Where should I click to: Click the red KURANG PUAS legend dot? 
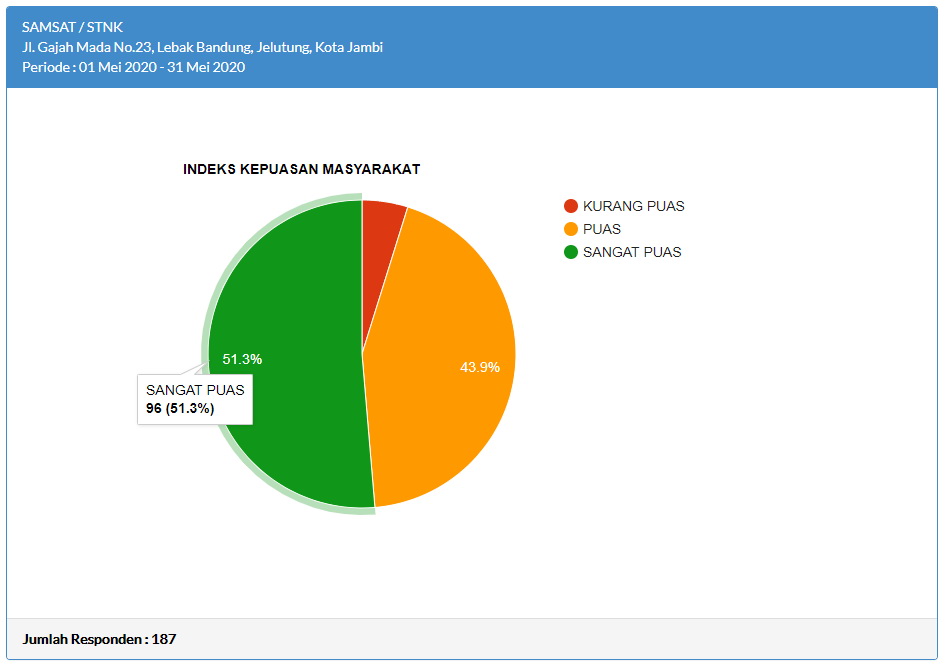pos(571,206)
